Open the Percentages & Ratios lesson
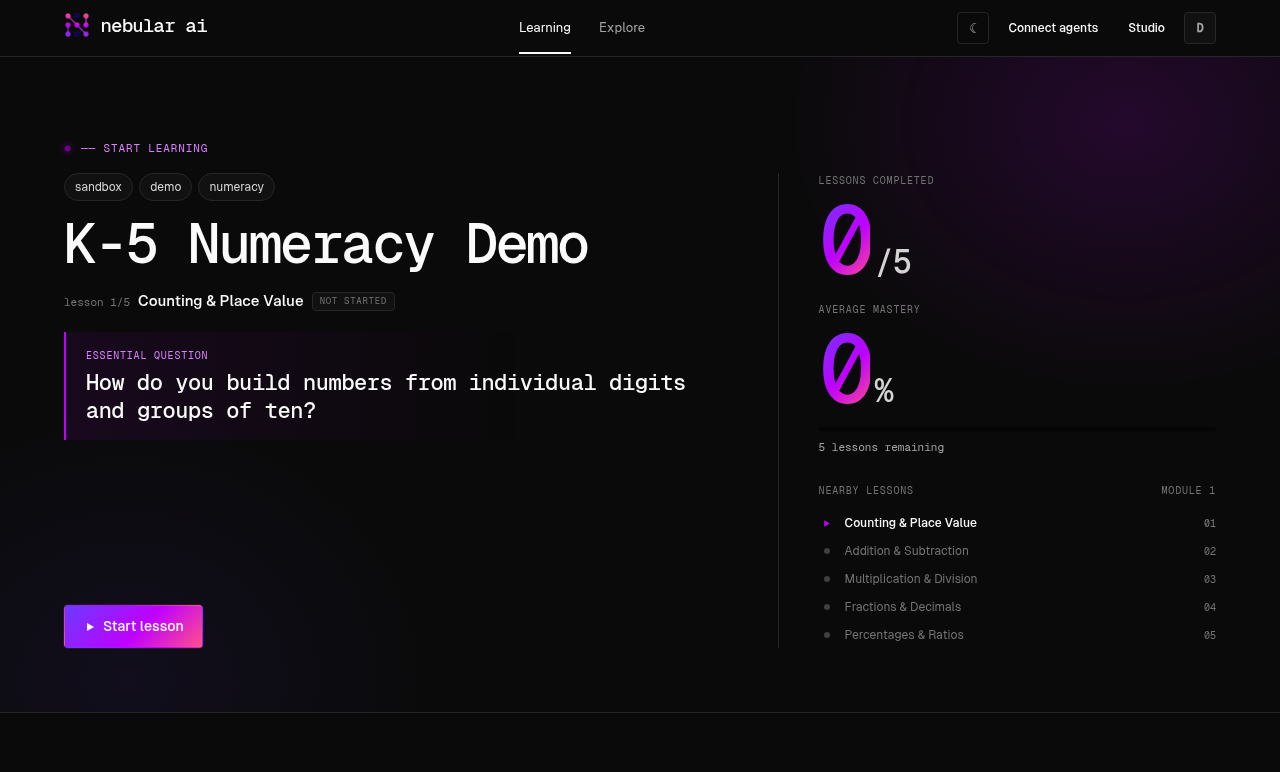 [x=1017, y=635]
